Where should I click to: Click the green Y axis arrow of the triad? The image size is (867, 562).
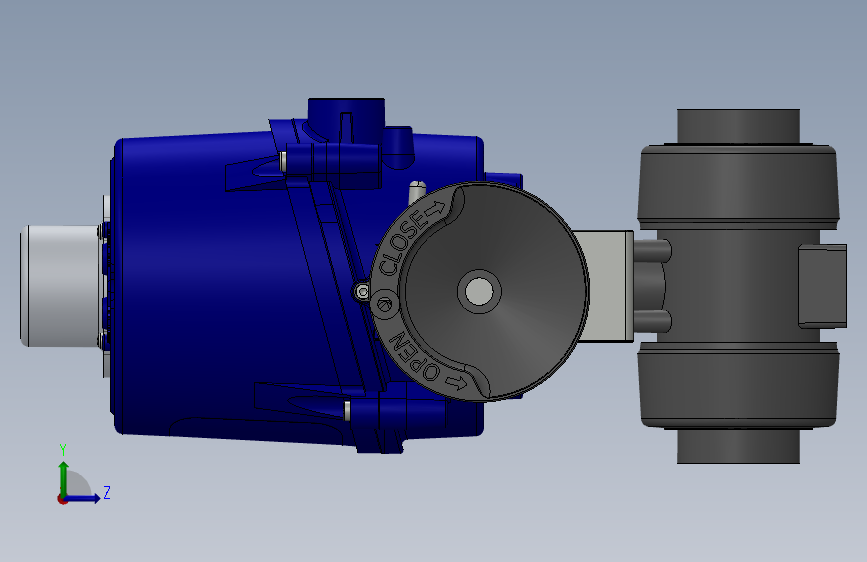click(x=64, y=478)
